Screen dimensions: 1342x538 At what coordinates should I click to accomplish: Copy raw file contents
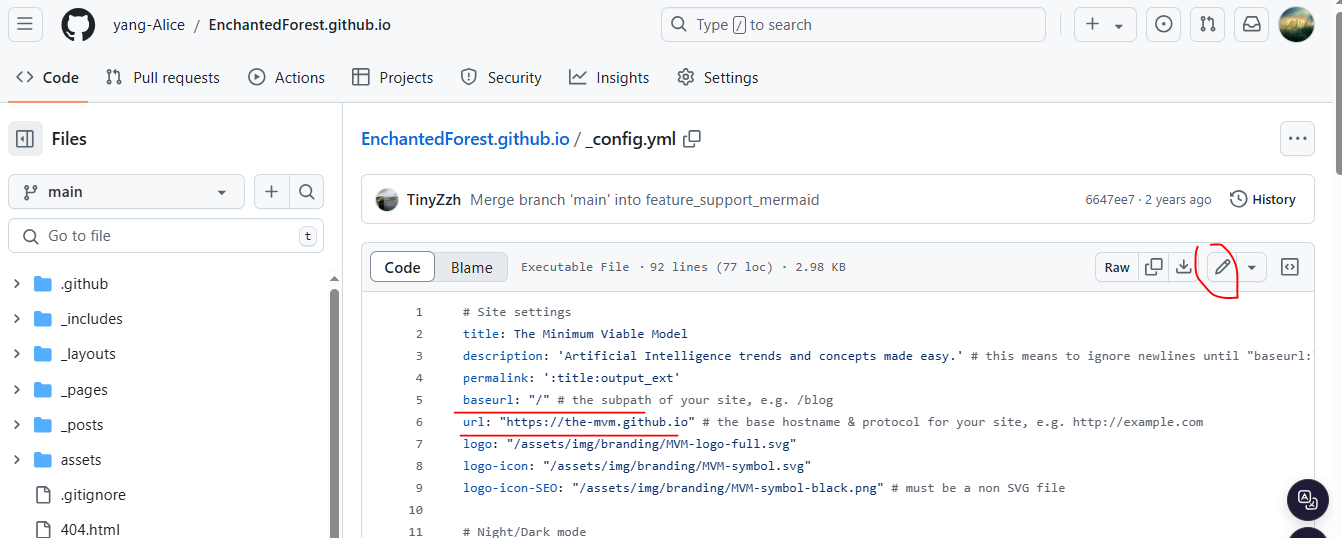tap(1154, 267)
